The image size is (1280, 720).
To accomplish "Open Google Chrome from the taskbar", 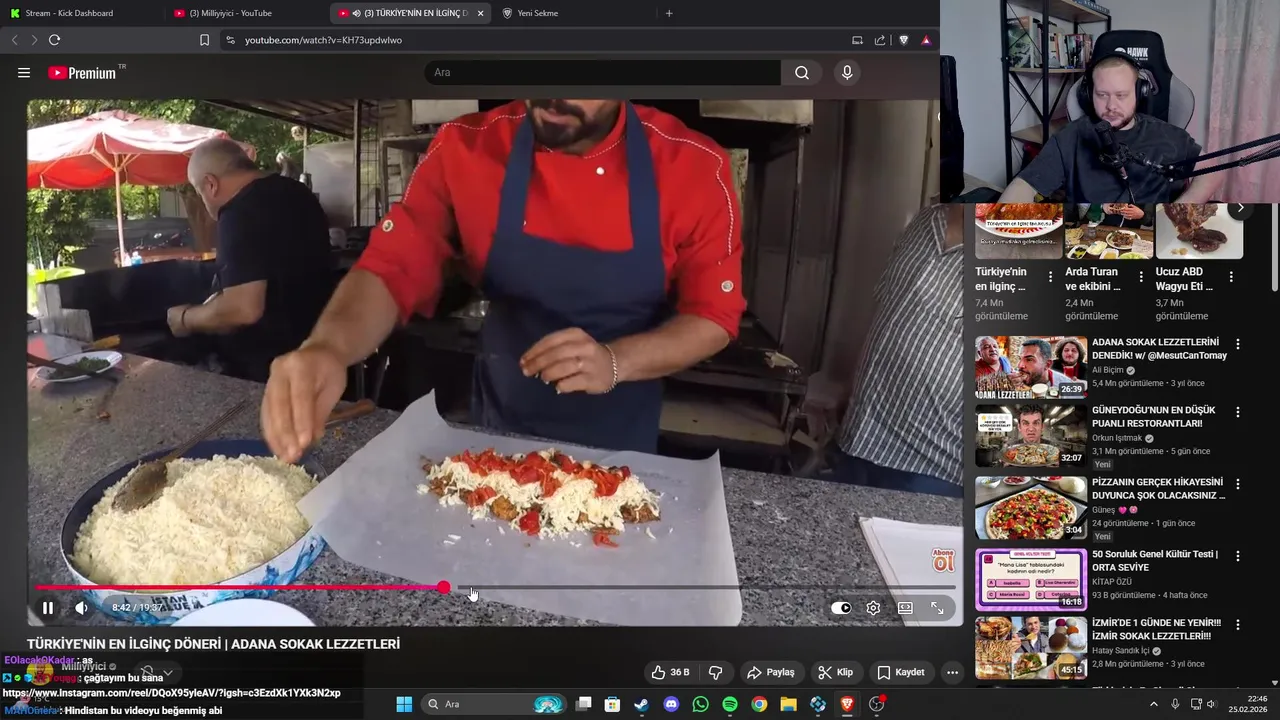I will [759, 704].
